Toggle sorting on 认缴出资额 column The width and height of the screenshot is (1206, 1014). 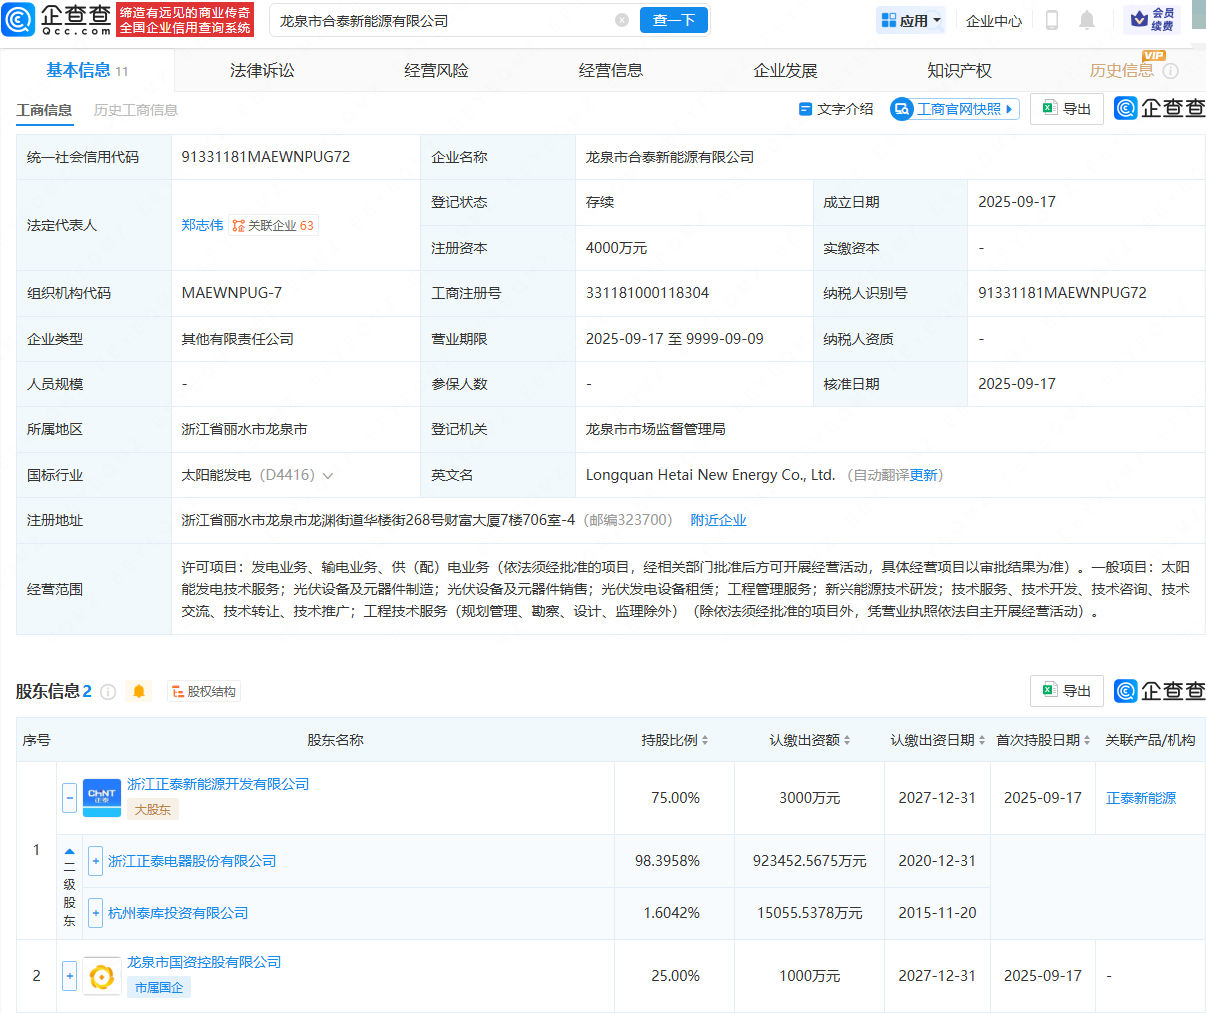click(847, 740)
